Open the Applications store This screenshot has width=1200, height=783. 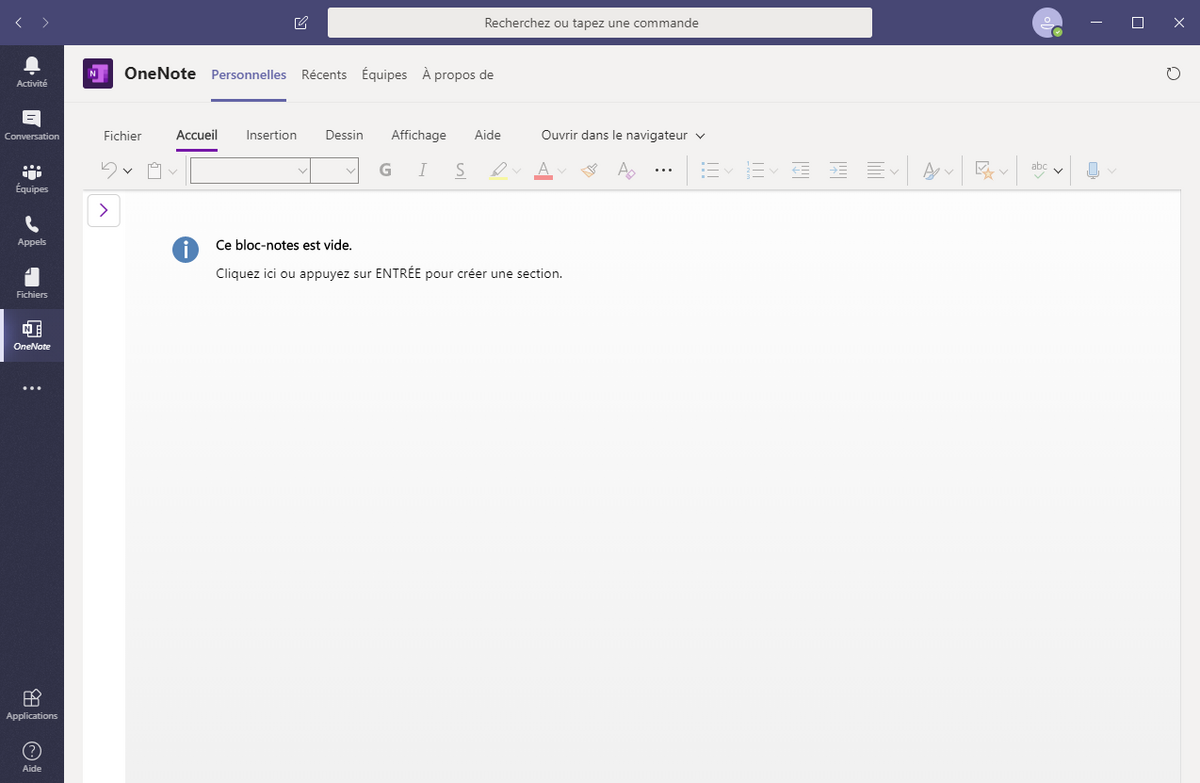pyautogui.click(x=32, y=704)
